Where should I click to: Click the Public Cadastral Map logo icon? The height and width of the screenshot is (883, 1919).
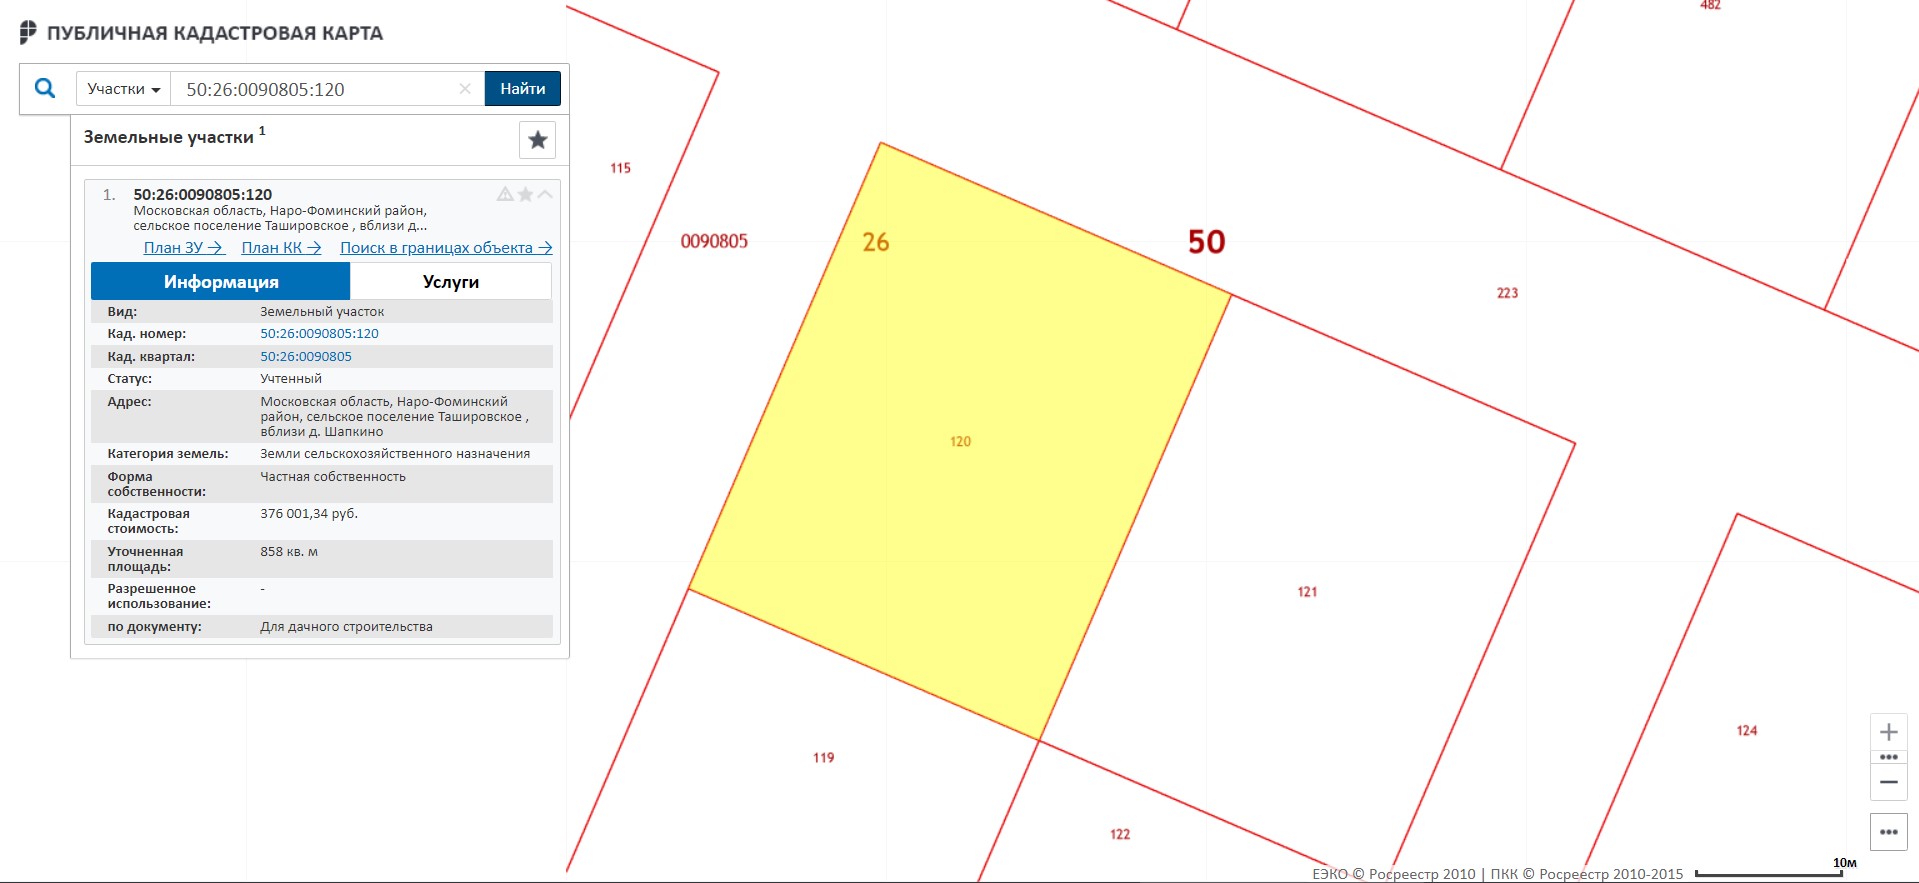[x=28, y=33]
